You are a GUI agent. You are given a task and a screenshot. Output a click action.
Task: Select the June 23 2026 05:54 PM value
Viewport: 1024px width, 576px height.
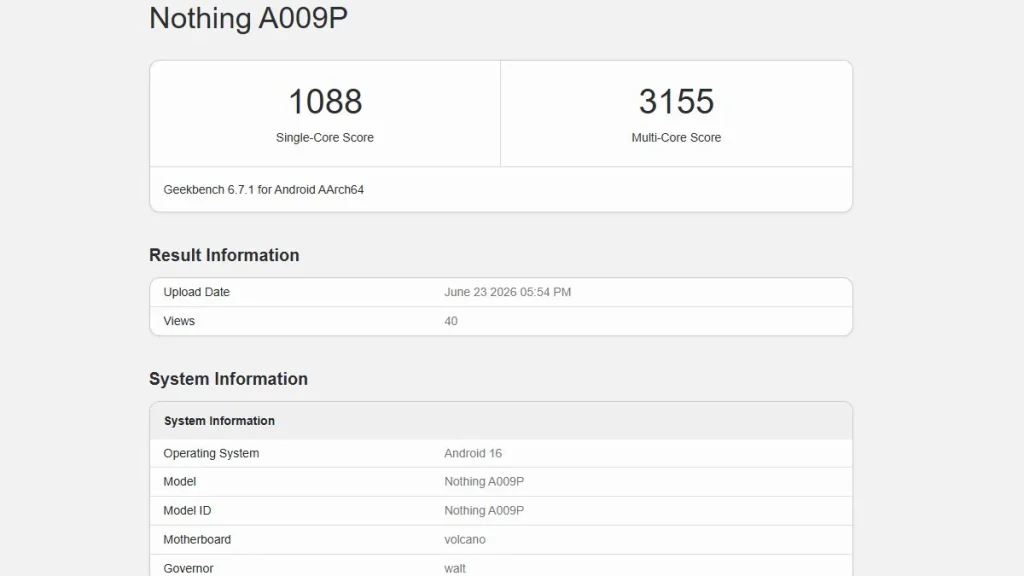507,292
